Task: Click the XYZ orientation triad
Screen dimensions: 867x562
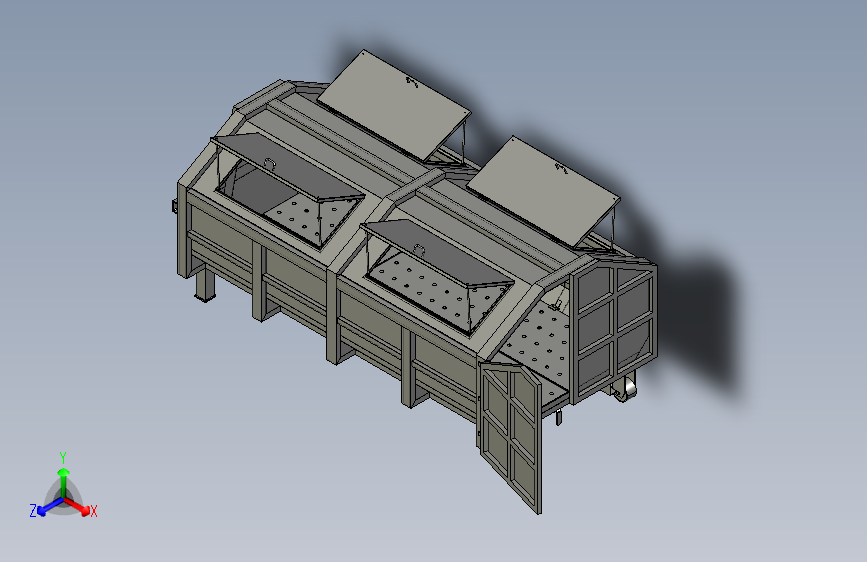Action: click(63, 487)
